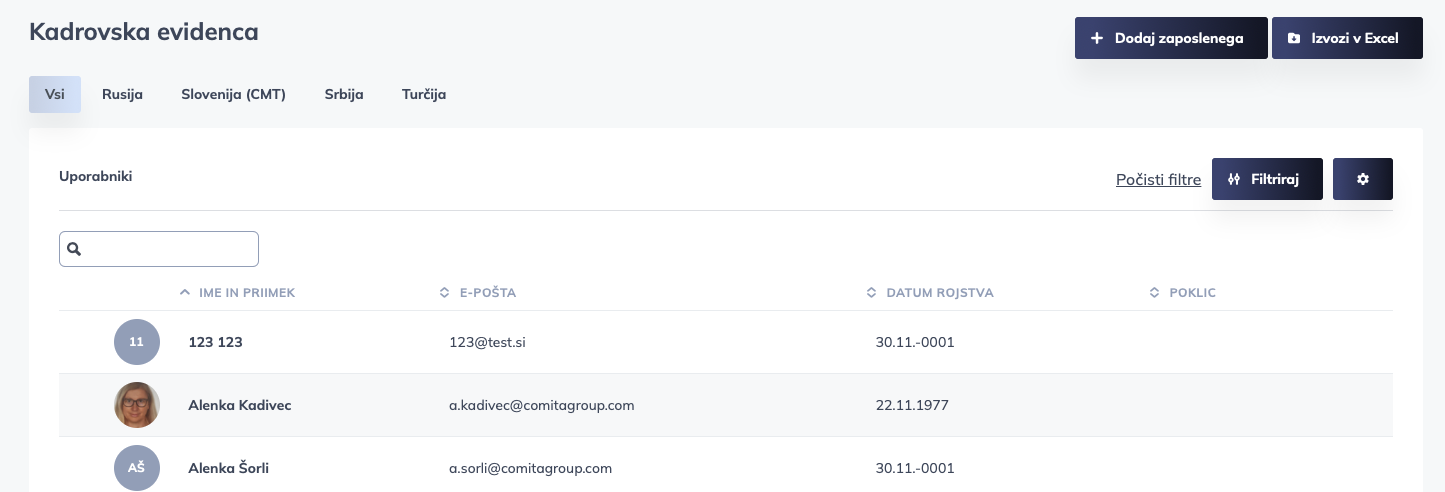1445x492 pixels.
Task: Select the Srbija tab
Action: click(344, 95)
